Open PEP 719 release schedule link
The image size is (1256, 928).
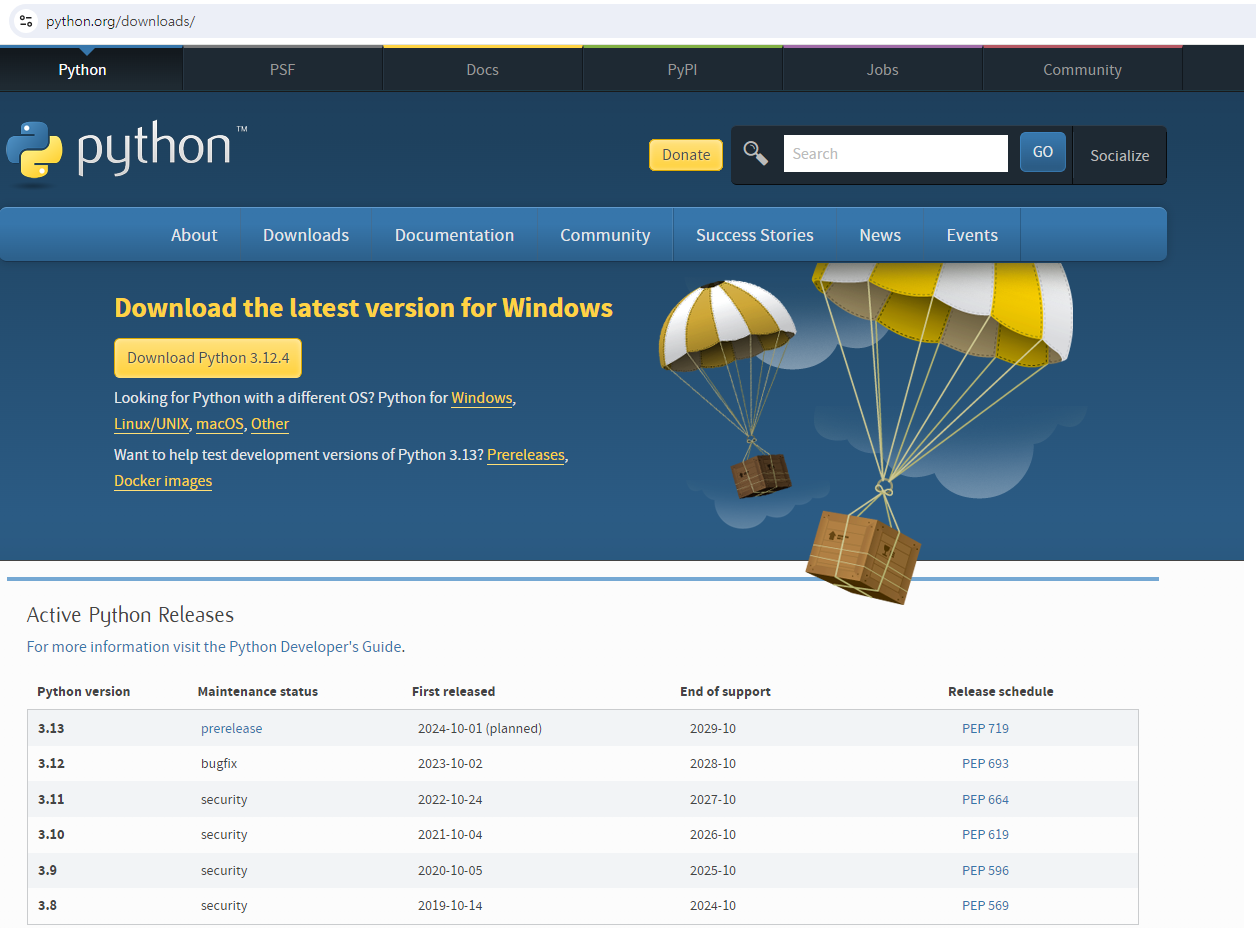pyautogui.click(x=985, y=729)
